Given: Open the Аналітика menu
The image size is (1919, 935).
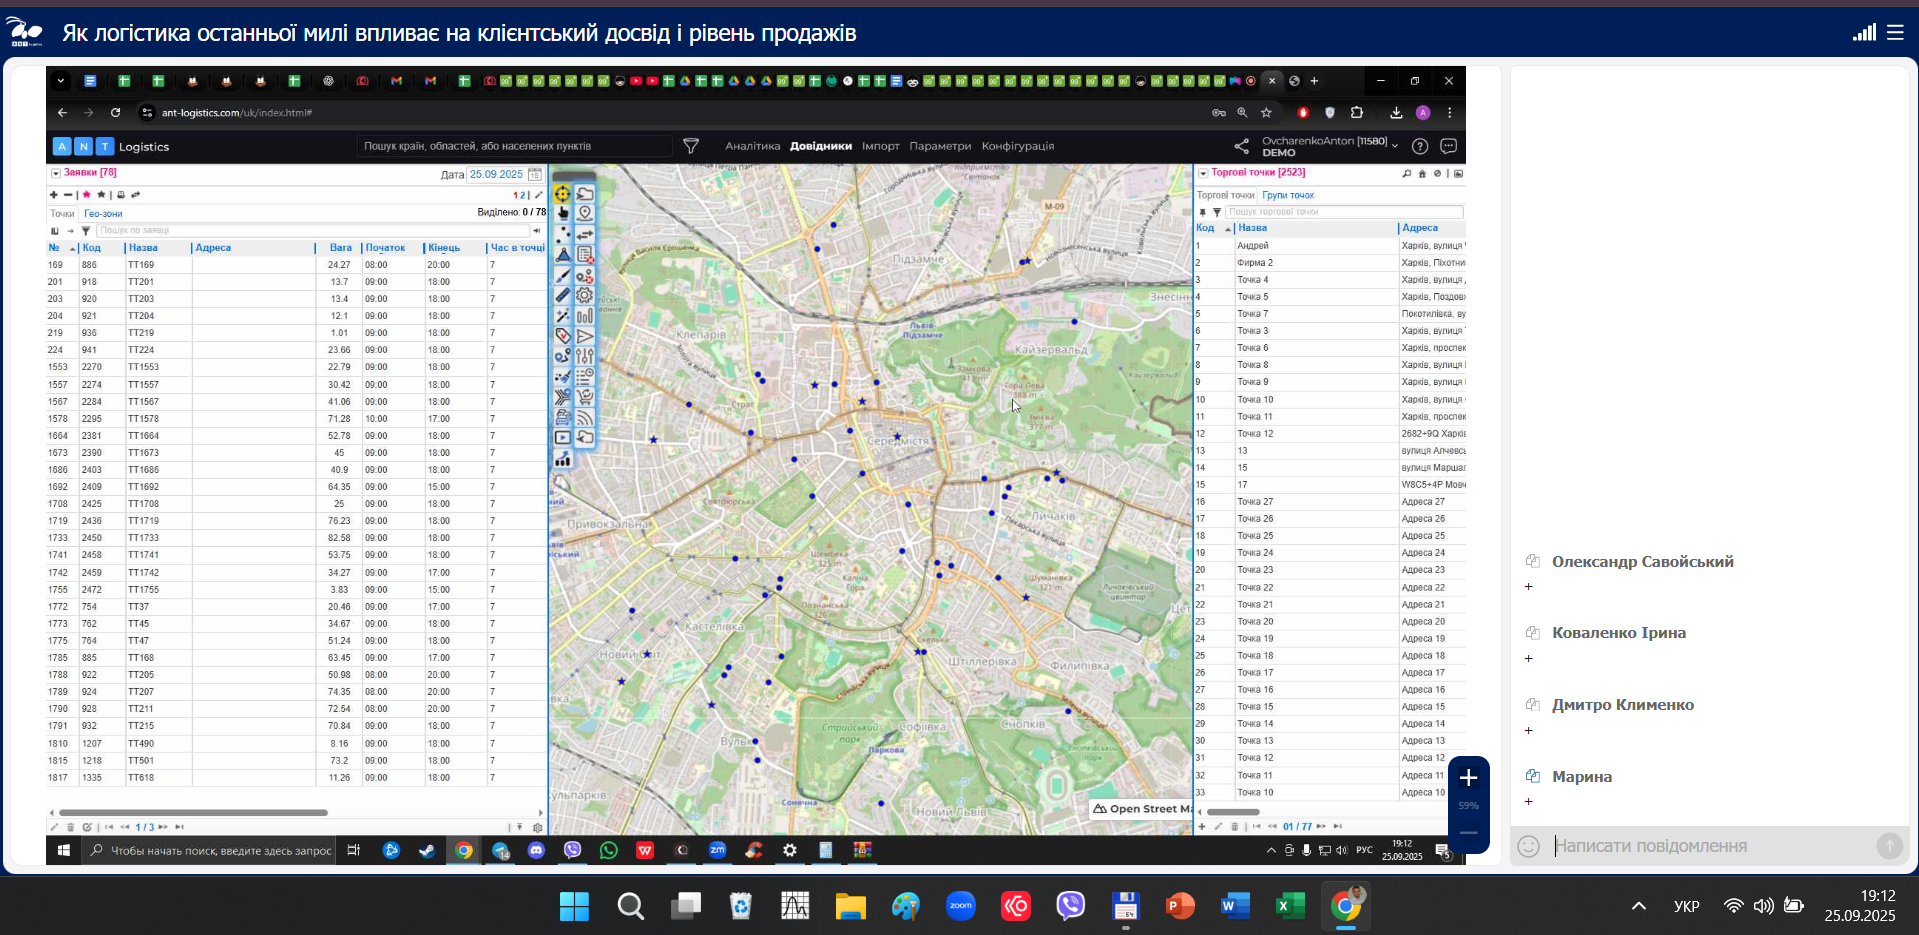Looking at the screenshot, I should pyautogui.click(x=752, y=146).
